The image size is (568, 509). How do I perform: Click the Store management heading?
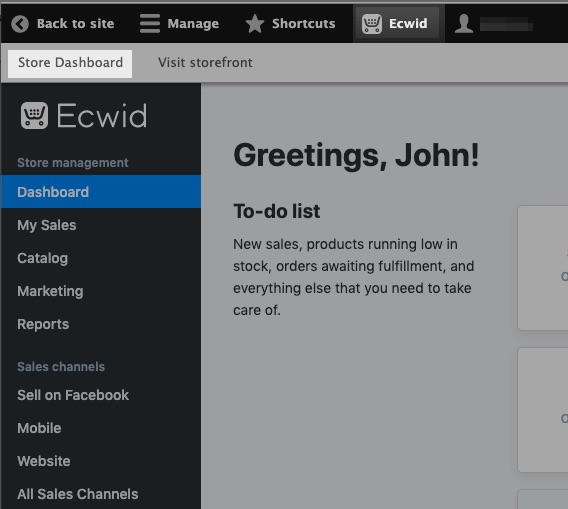[73, 163]
